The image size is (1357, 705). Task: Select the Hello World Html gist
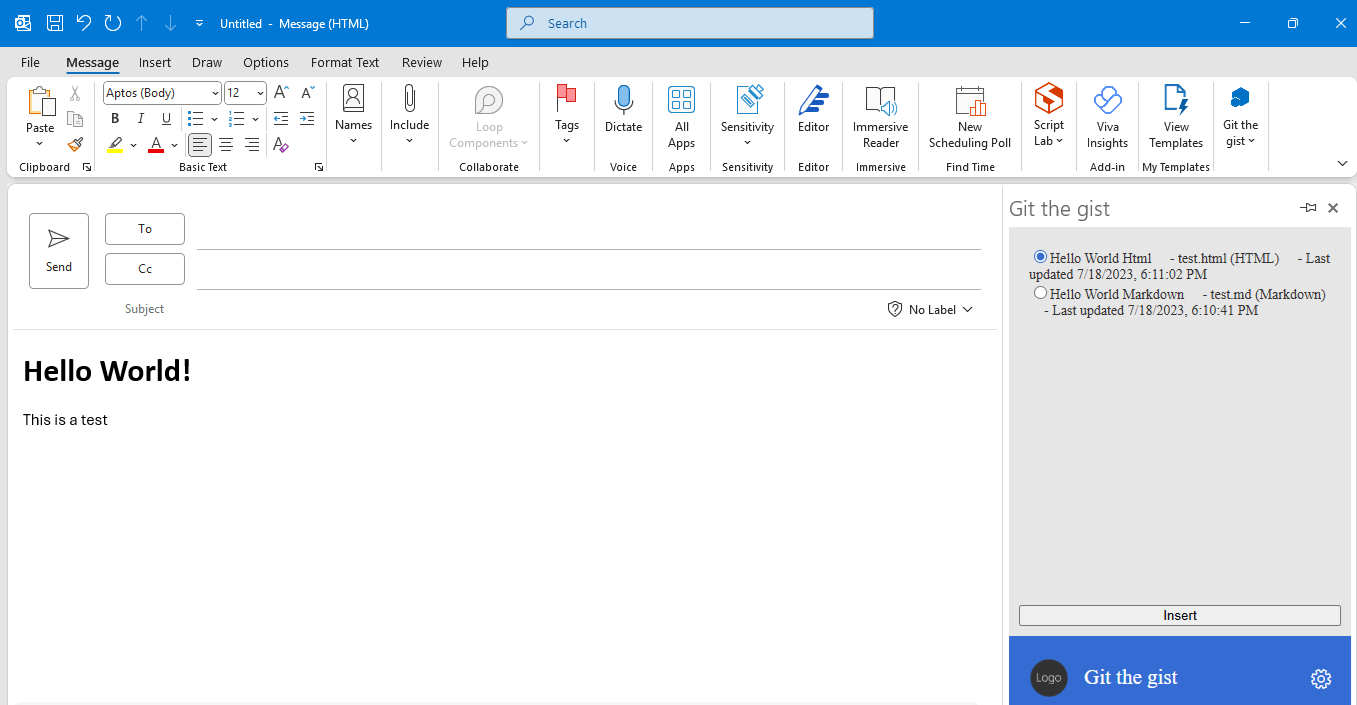pyautogui.click(x=1040, y=256)
